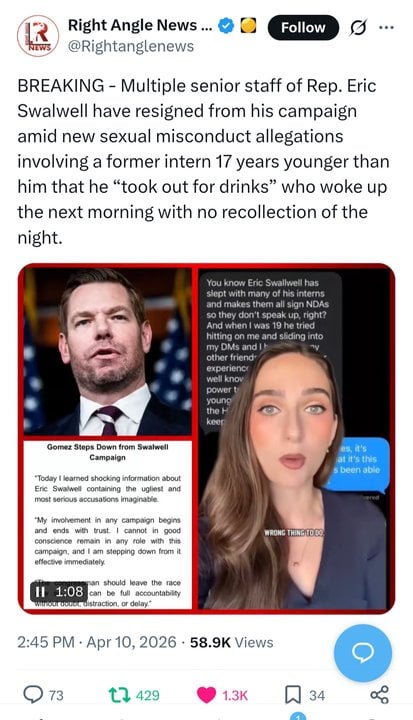
Task: Open the Eric Swalwell photo in video
Action: click(108, 352)
